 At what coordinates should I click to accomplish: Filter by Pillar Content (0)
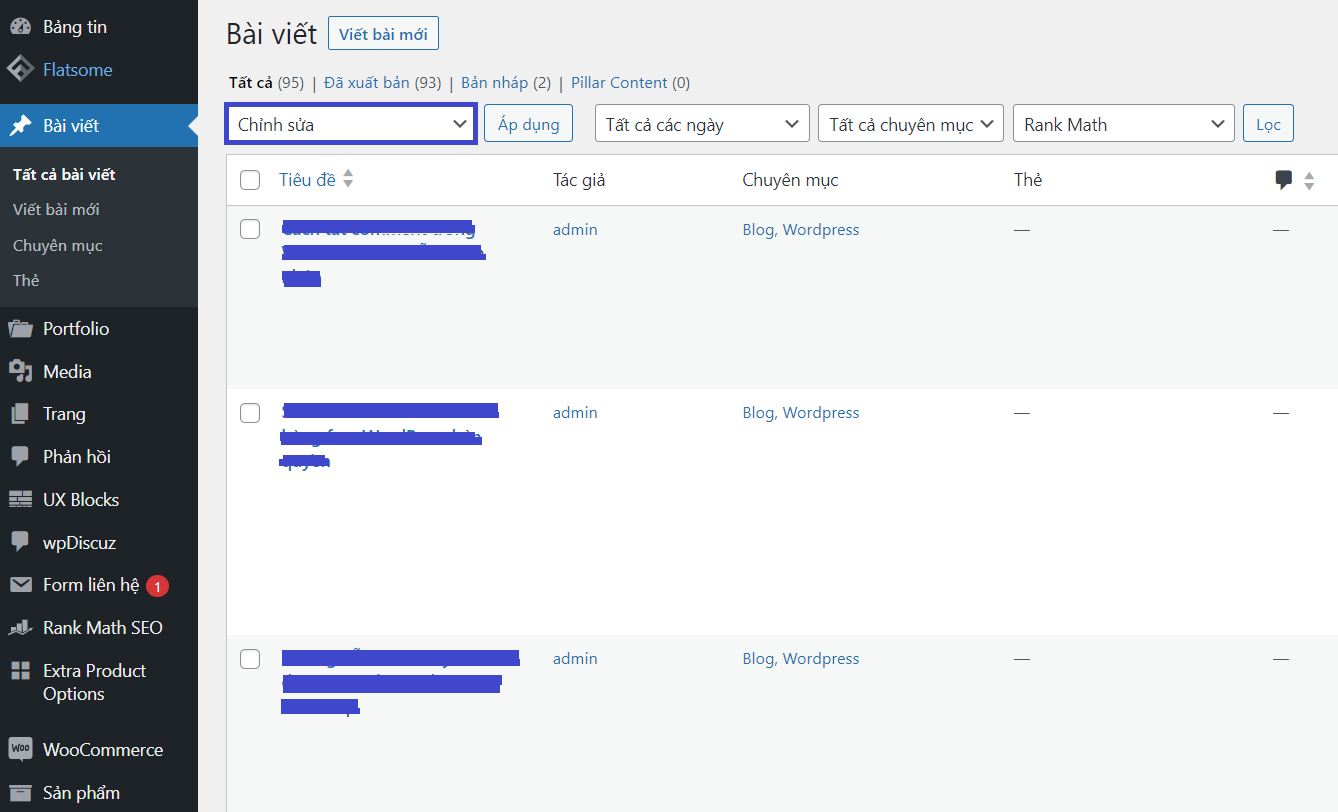[x=631, y=83]
